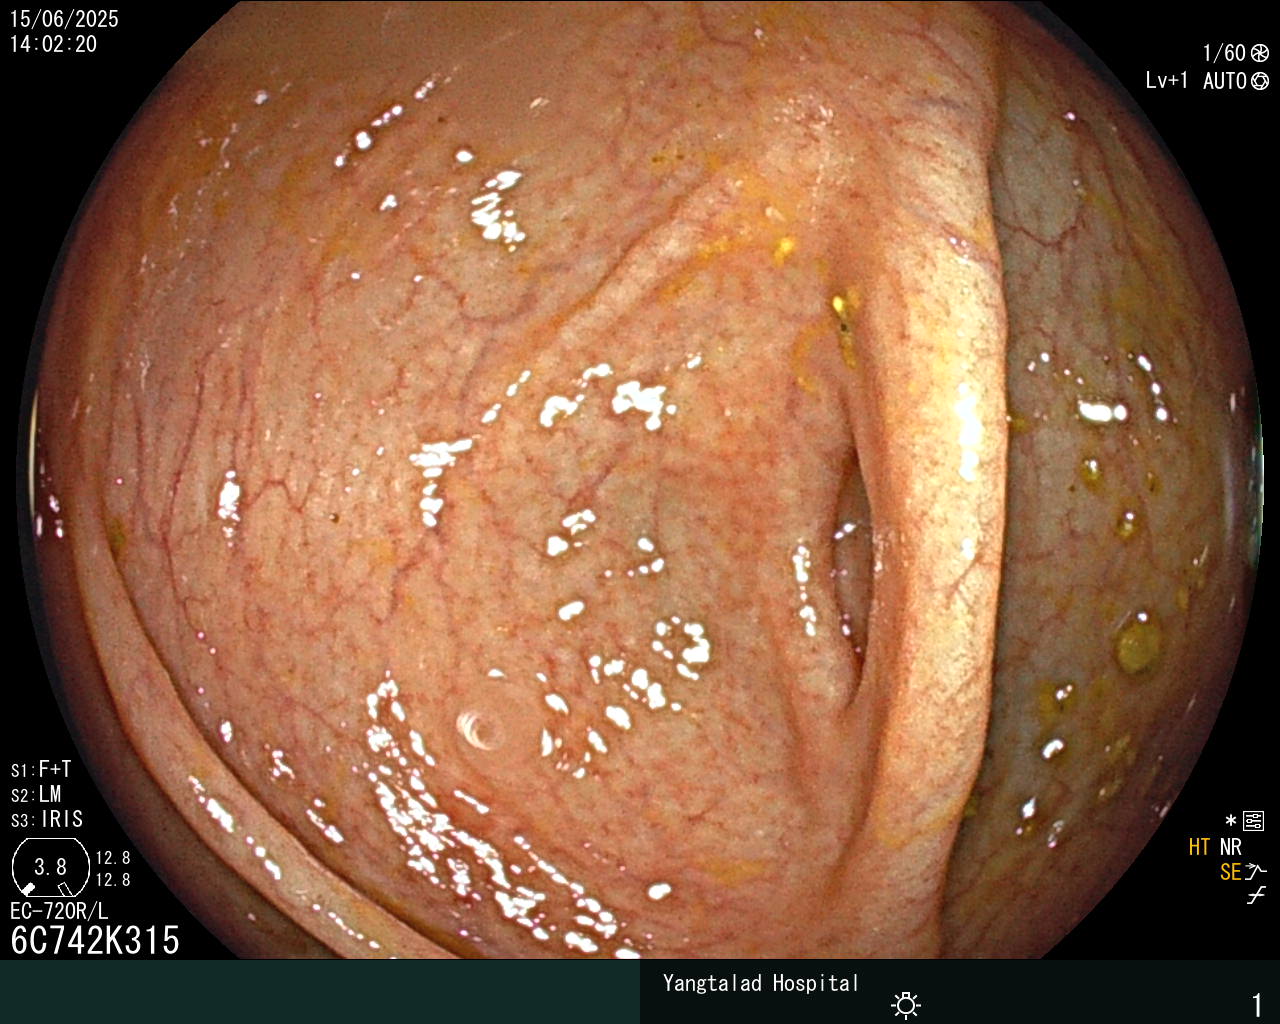
Task: Click the image settings sliders icon
Action: [1253, 821]
